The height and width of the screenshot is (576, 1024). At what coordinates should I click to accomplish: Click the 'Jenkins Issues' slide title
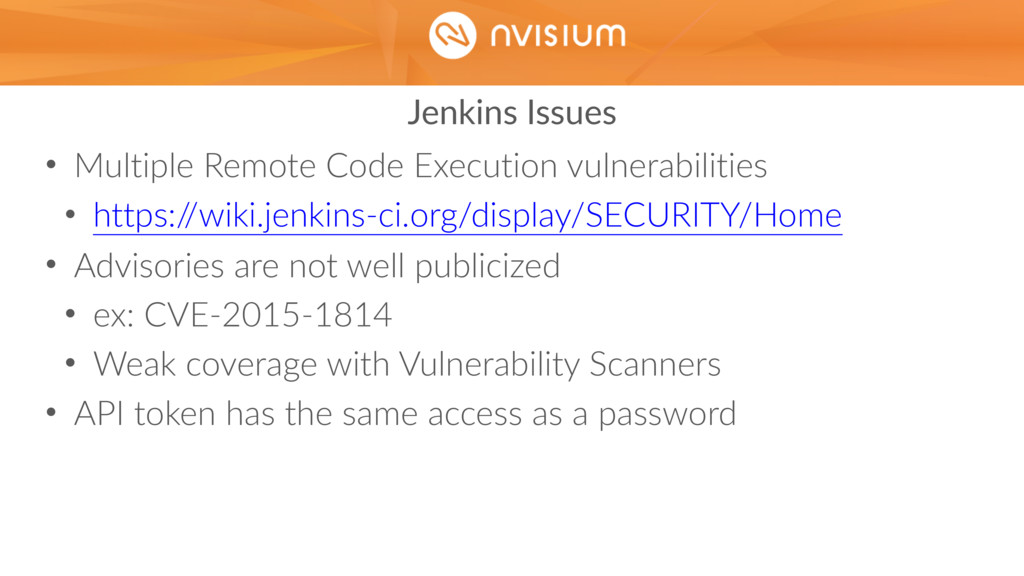[x=512, y=112]
